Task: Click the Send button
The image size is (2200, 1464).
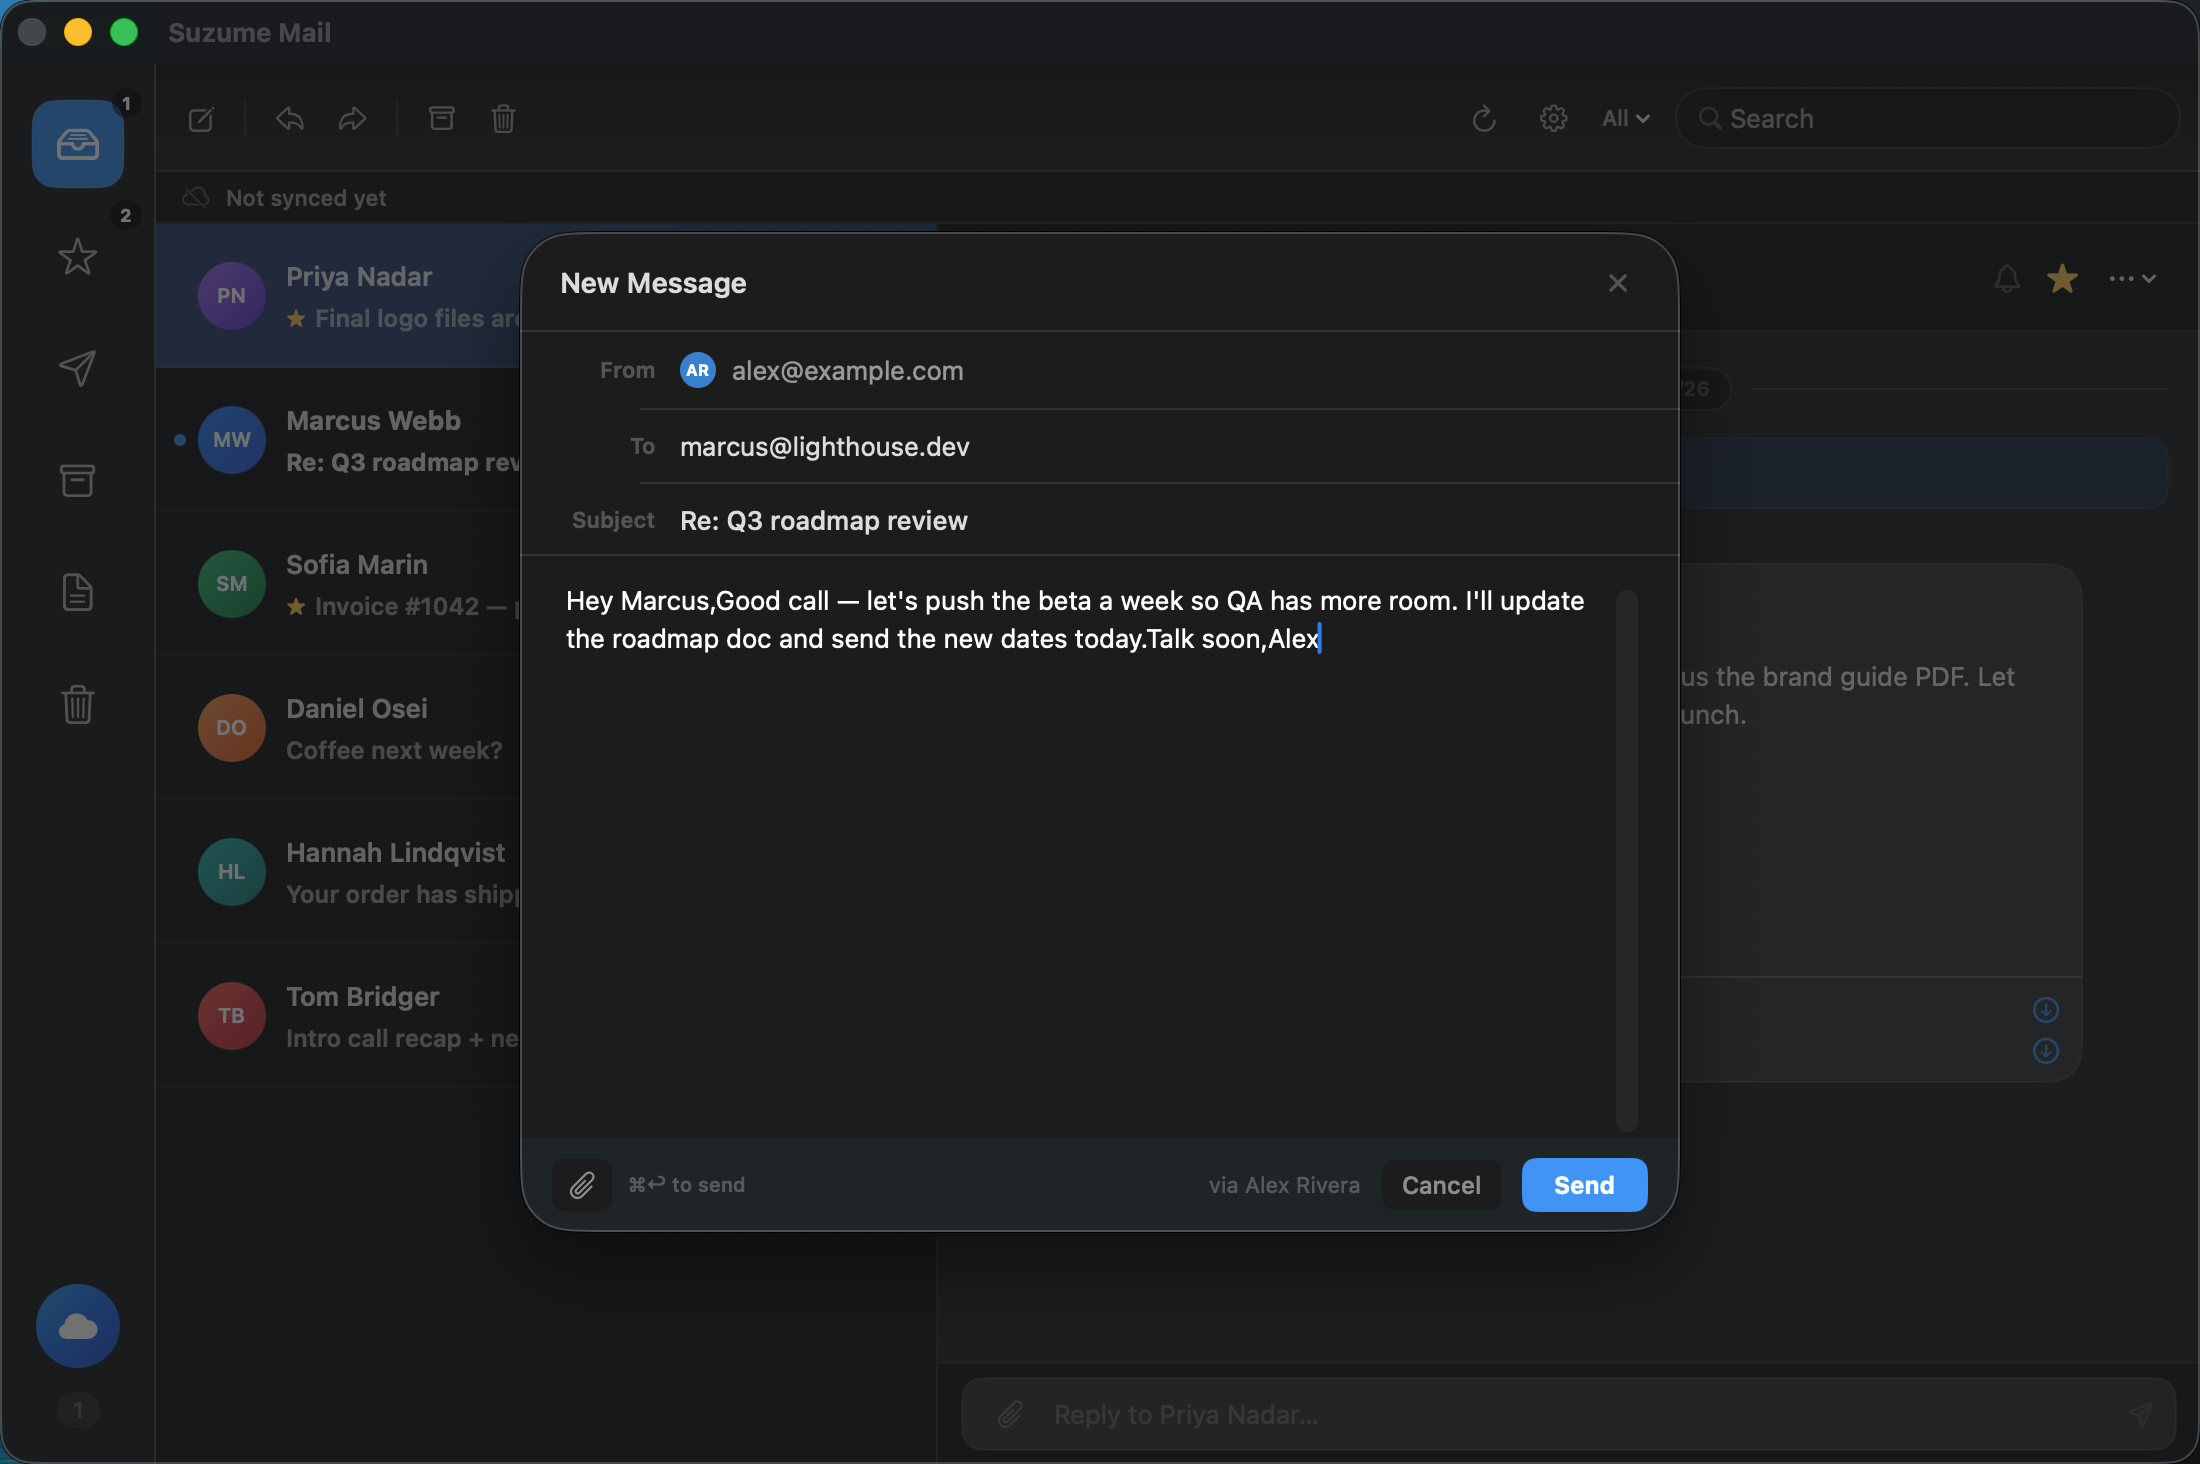Action: [x=1584, y=1185]
